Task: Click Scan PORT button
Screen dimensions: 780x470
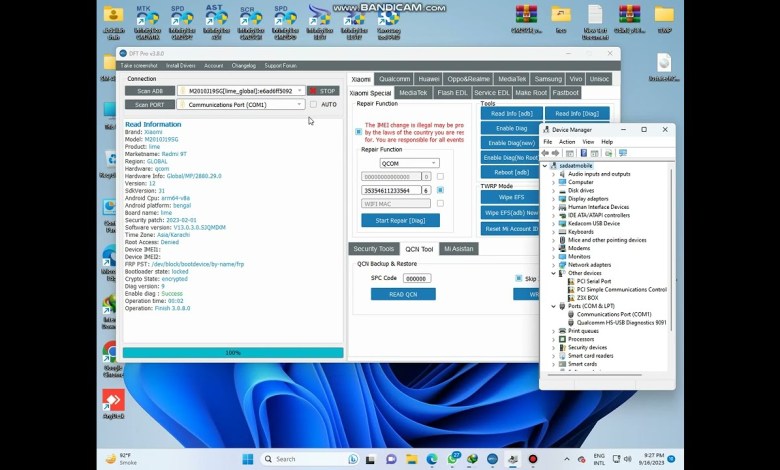Action: 150,104
